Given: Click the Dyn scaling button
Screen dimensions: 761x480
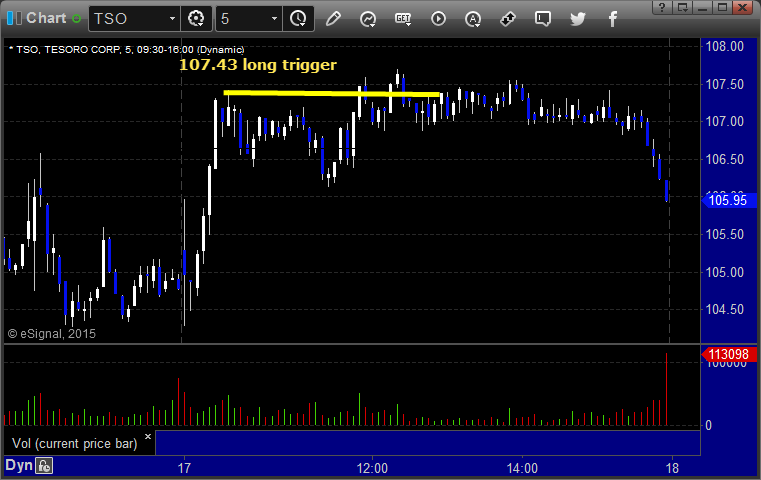Looking at the screenshot, I should (19, 465).
